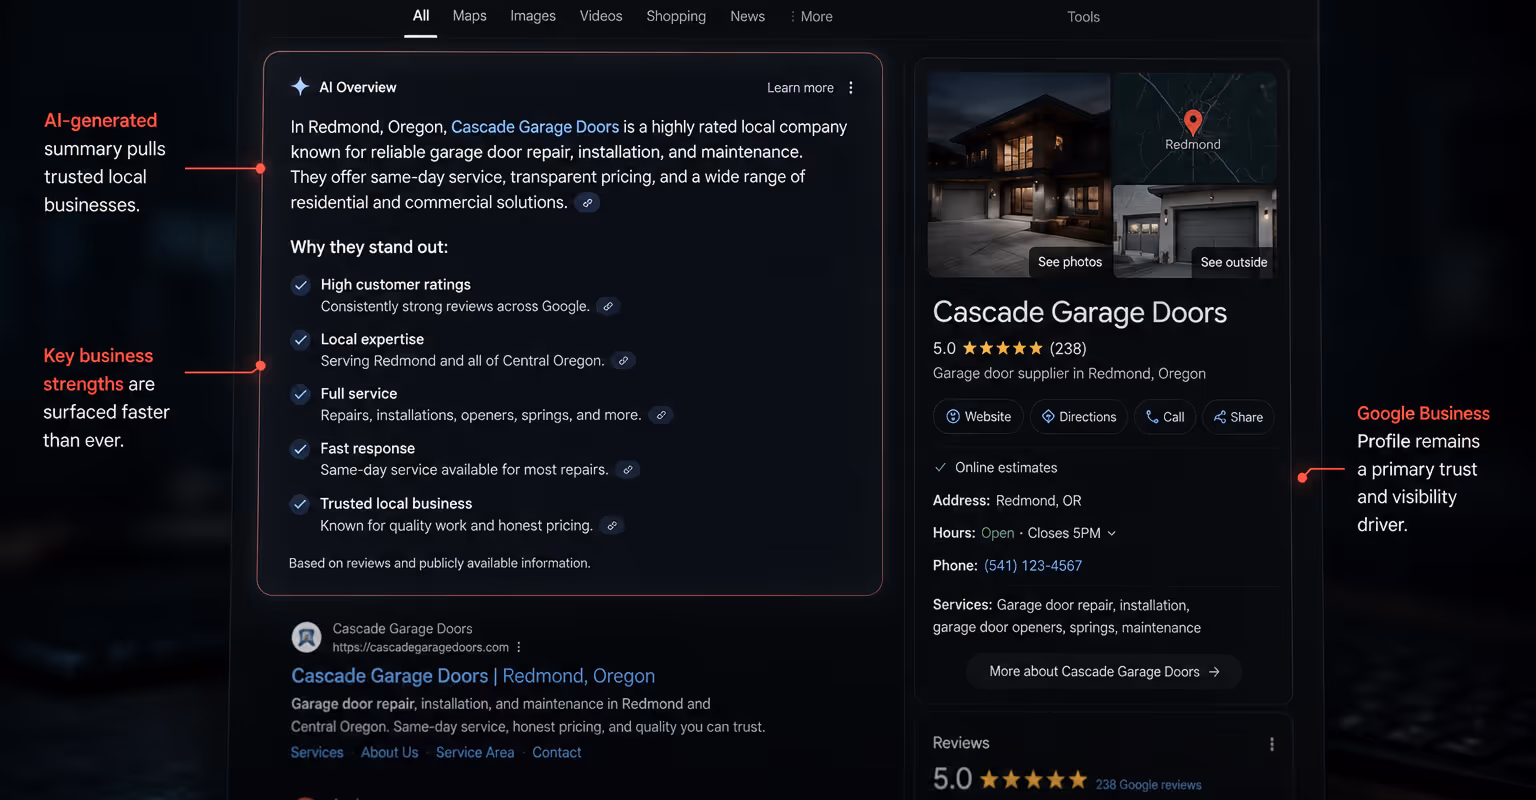This screenshot has width=1536, height=800.
Task: Switch to the All results tab
Action: click(x=421, y=16)
